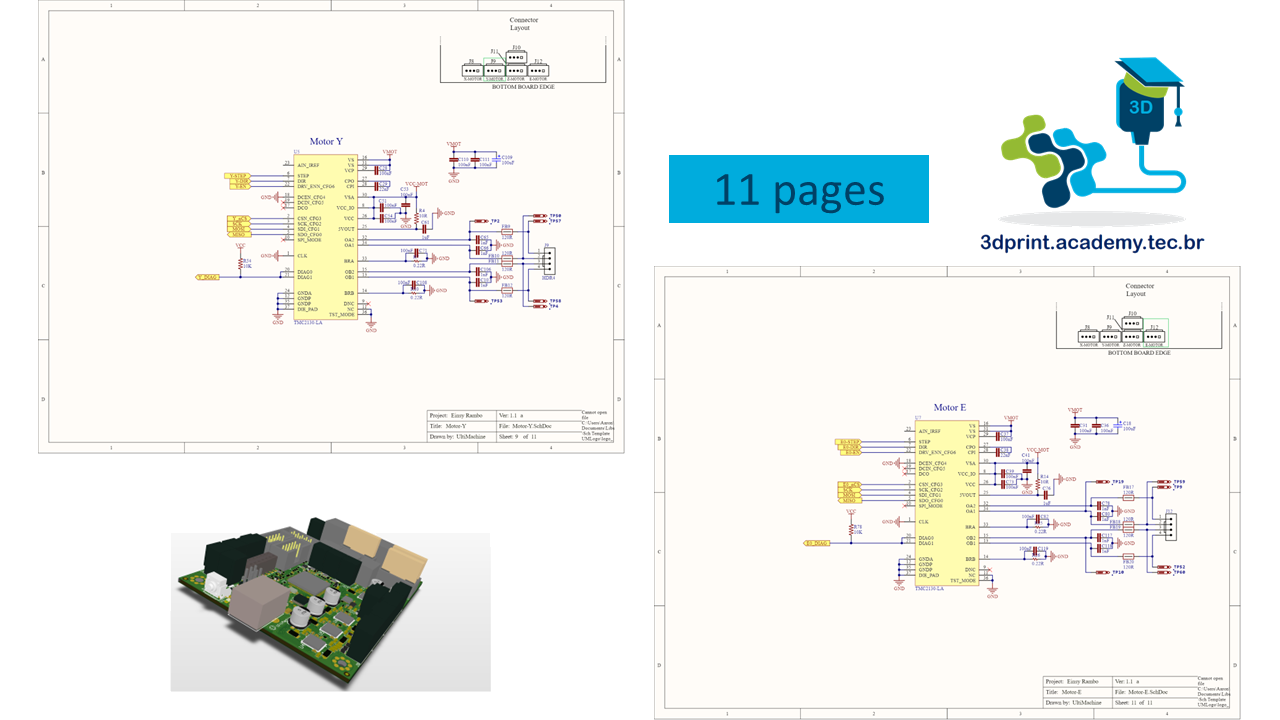Viewport: 1280px width, 720px height.
Task: Select 'Sheet: 9 of 11' cell
Action: coord(538,436)
